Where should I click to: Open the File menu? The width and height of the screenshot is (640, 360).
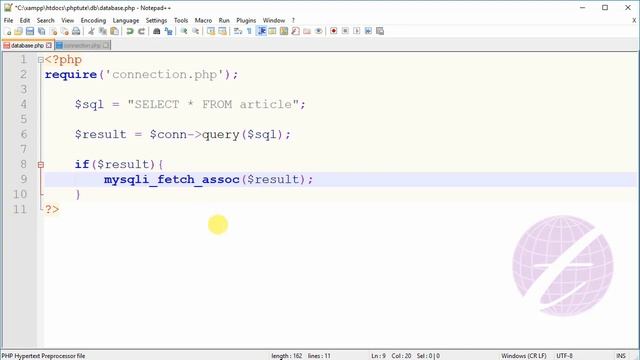8,20
